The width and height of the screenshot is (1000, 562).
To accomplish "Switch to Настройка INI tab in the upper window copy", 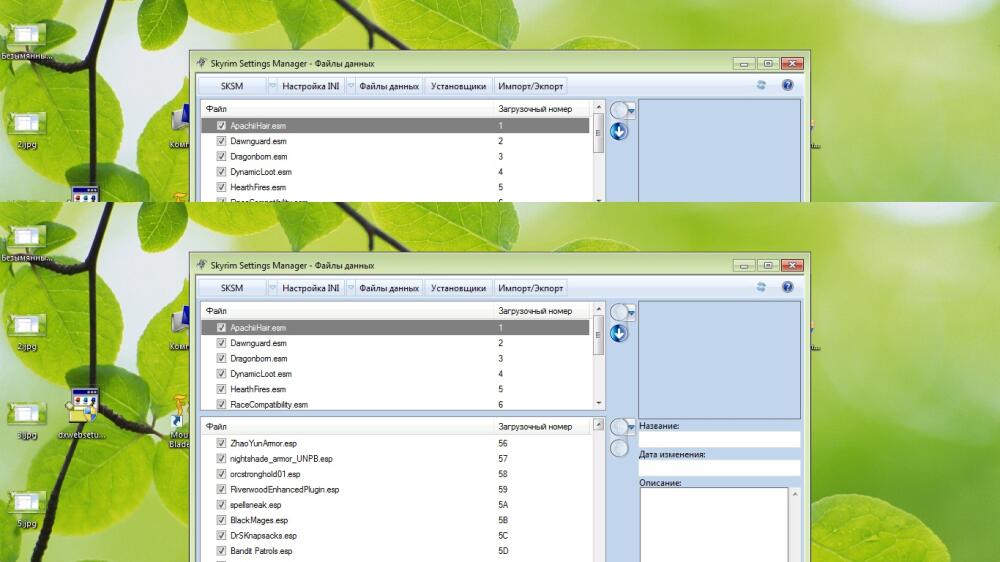I will coord(311,85).
